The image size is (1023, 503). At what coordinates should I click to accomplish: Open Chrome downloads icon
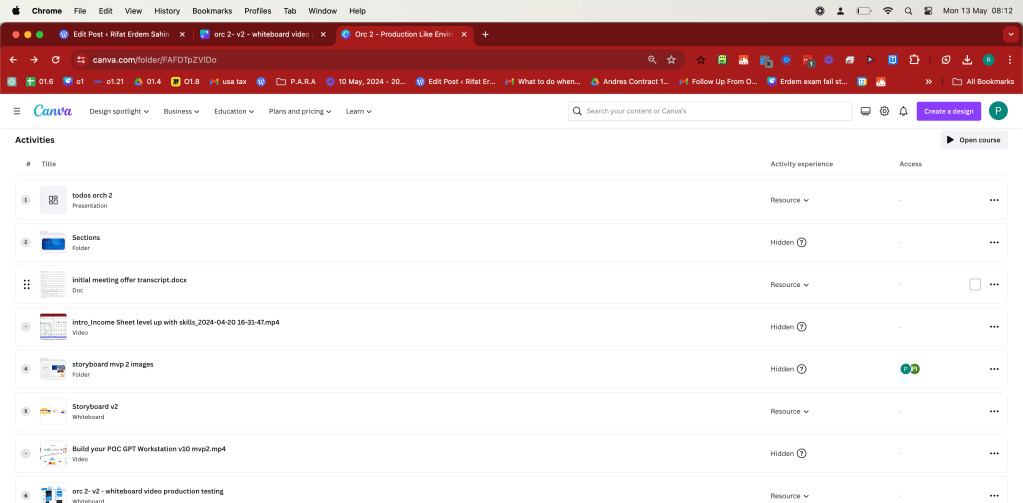(967, 60)
